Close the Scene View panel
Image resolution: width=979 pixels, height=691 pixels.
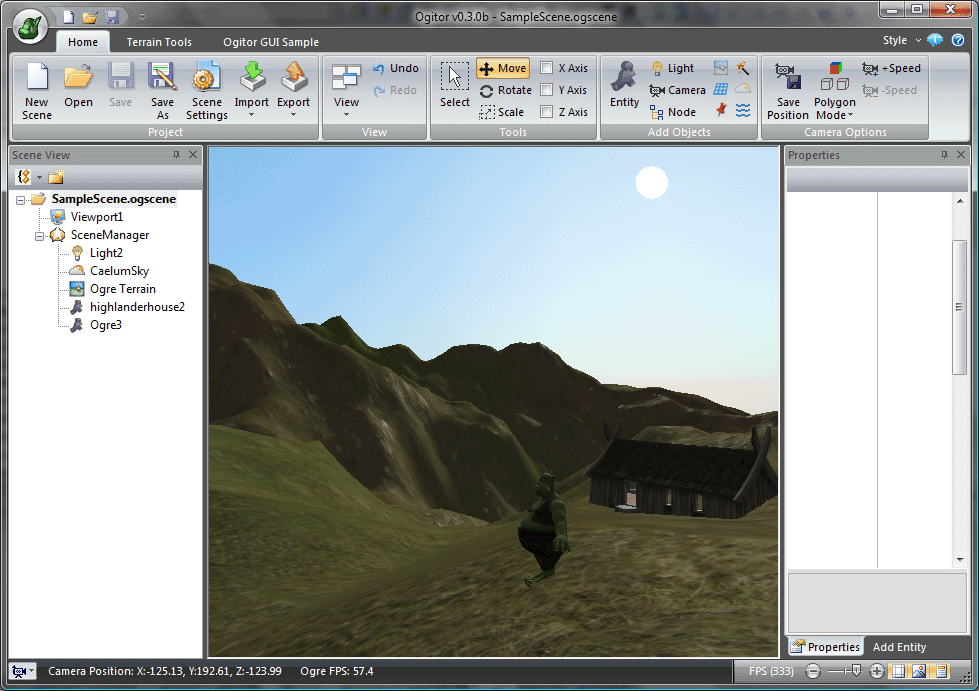point(193,155)
